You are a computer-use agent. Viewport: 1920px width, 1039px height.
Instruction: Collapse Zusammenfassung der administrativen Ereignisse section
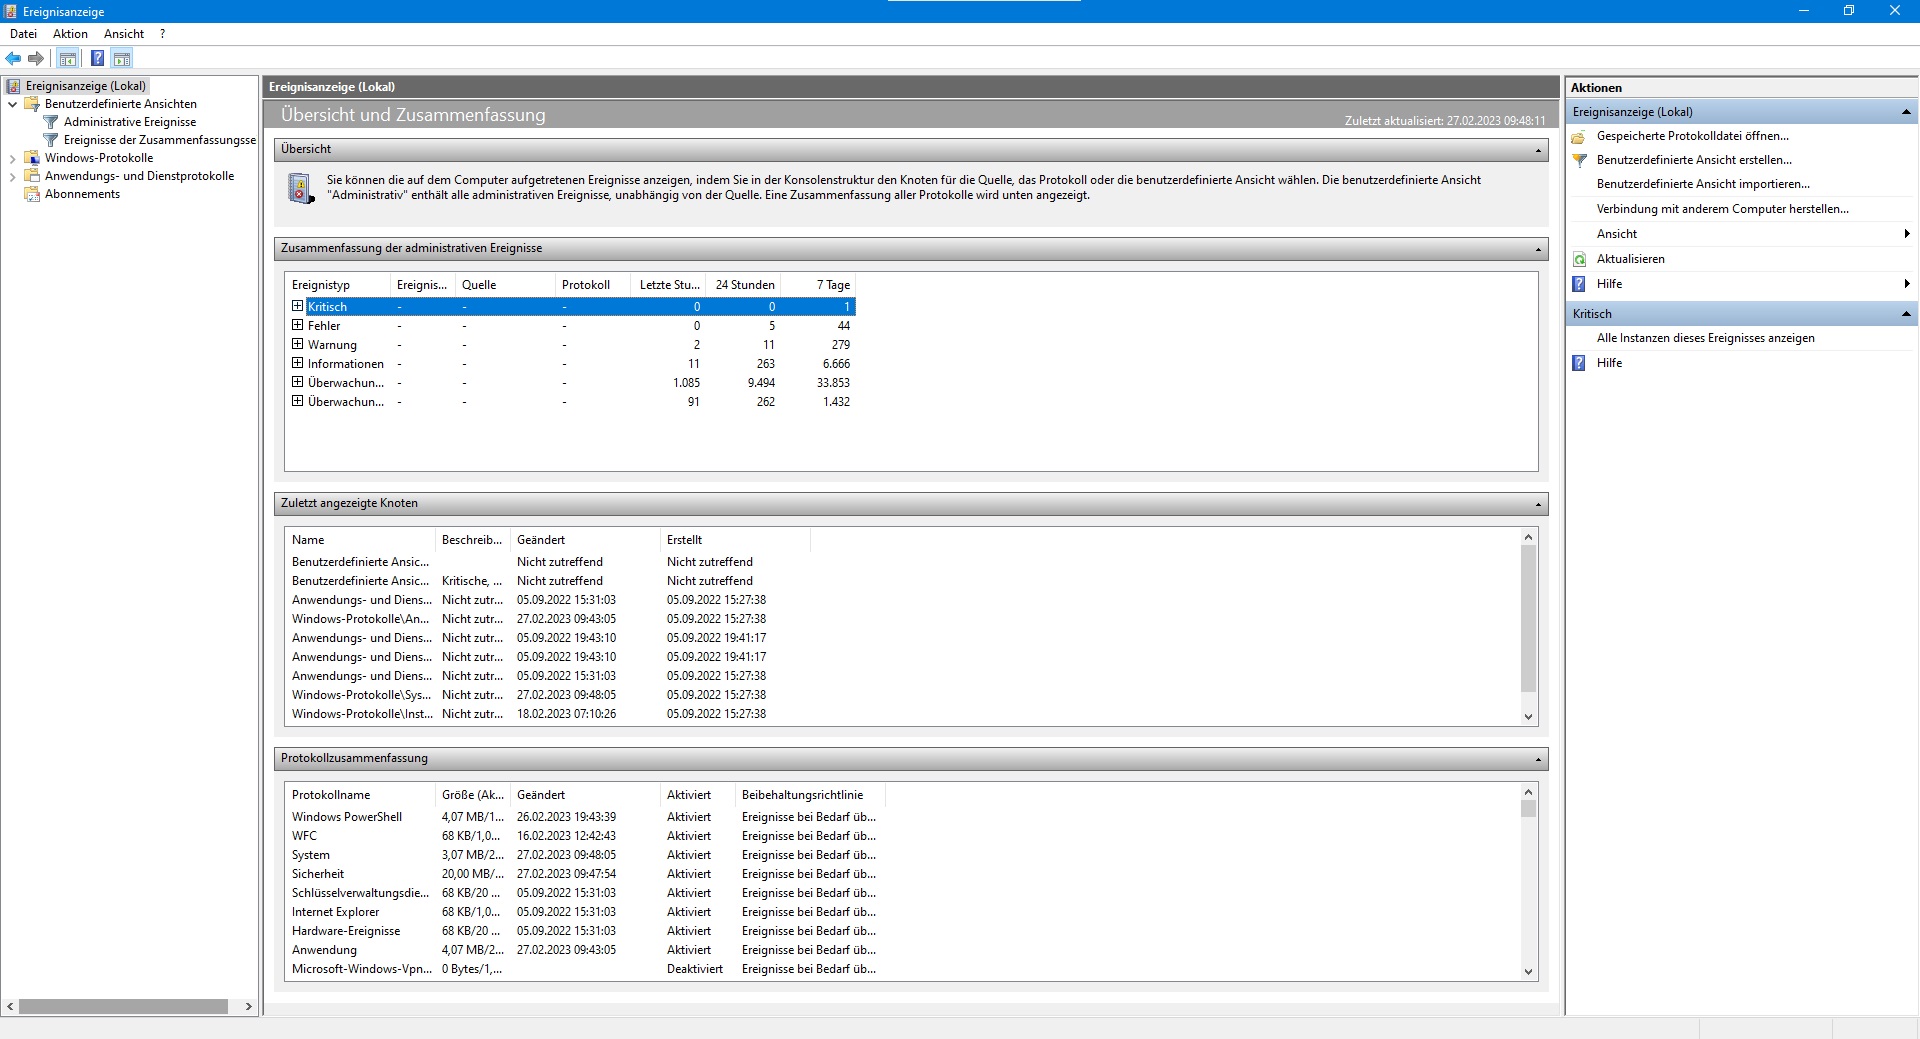1538,249
